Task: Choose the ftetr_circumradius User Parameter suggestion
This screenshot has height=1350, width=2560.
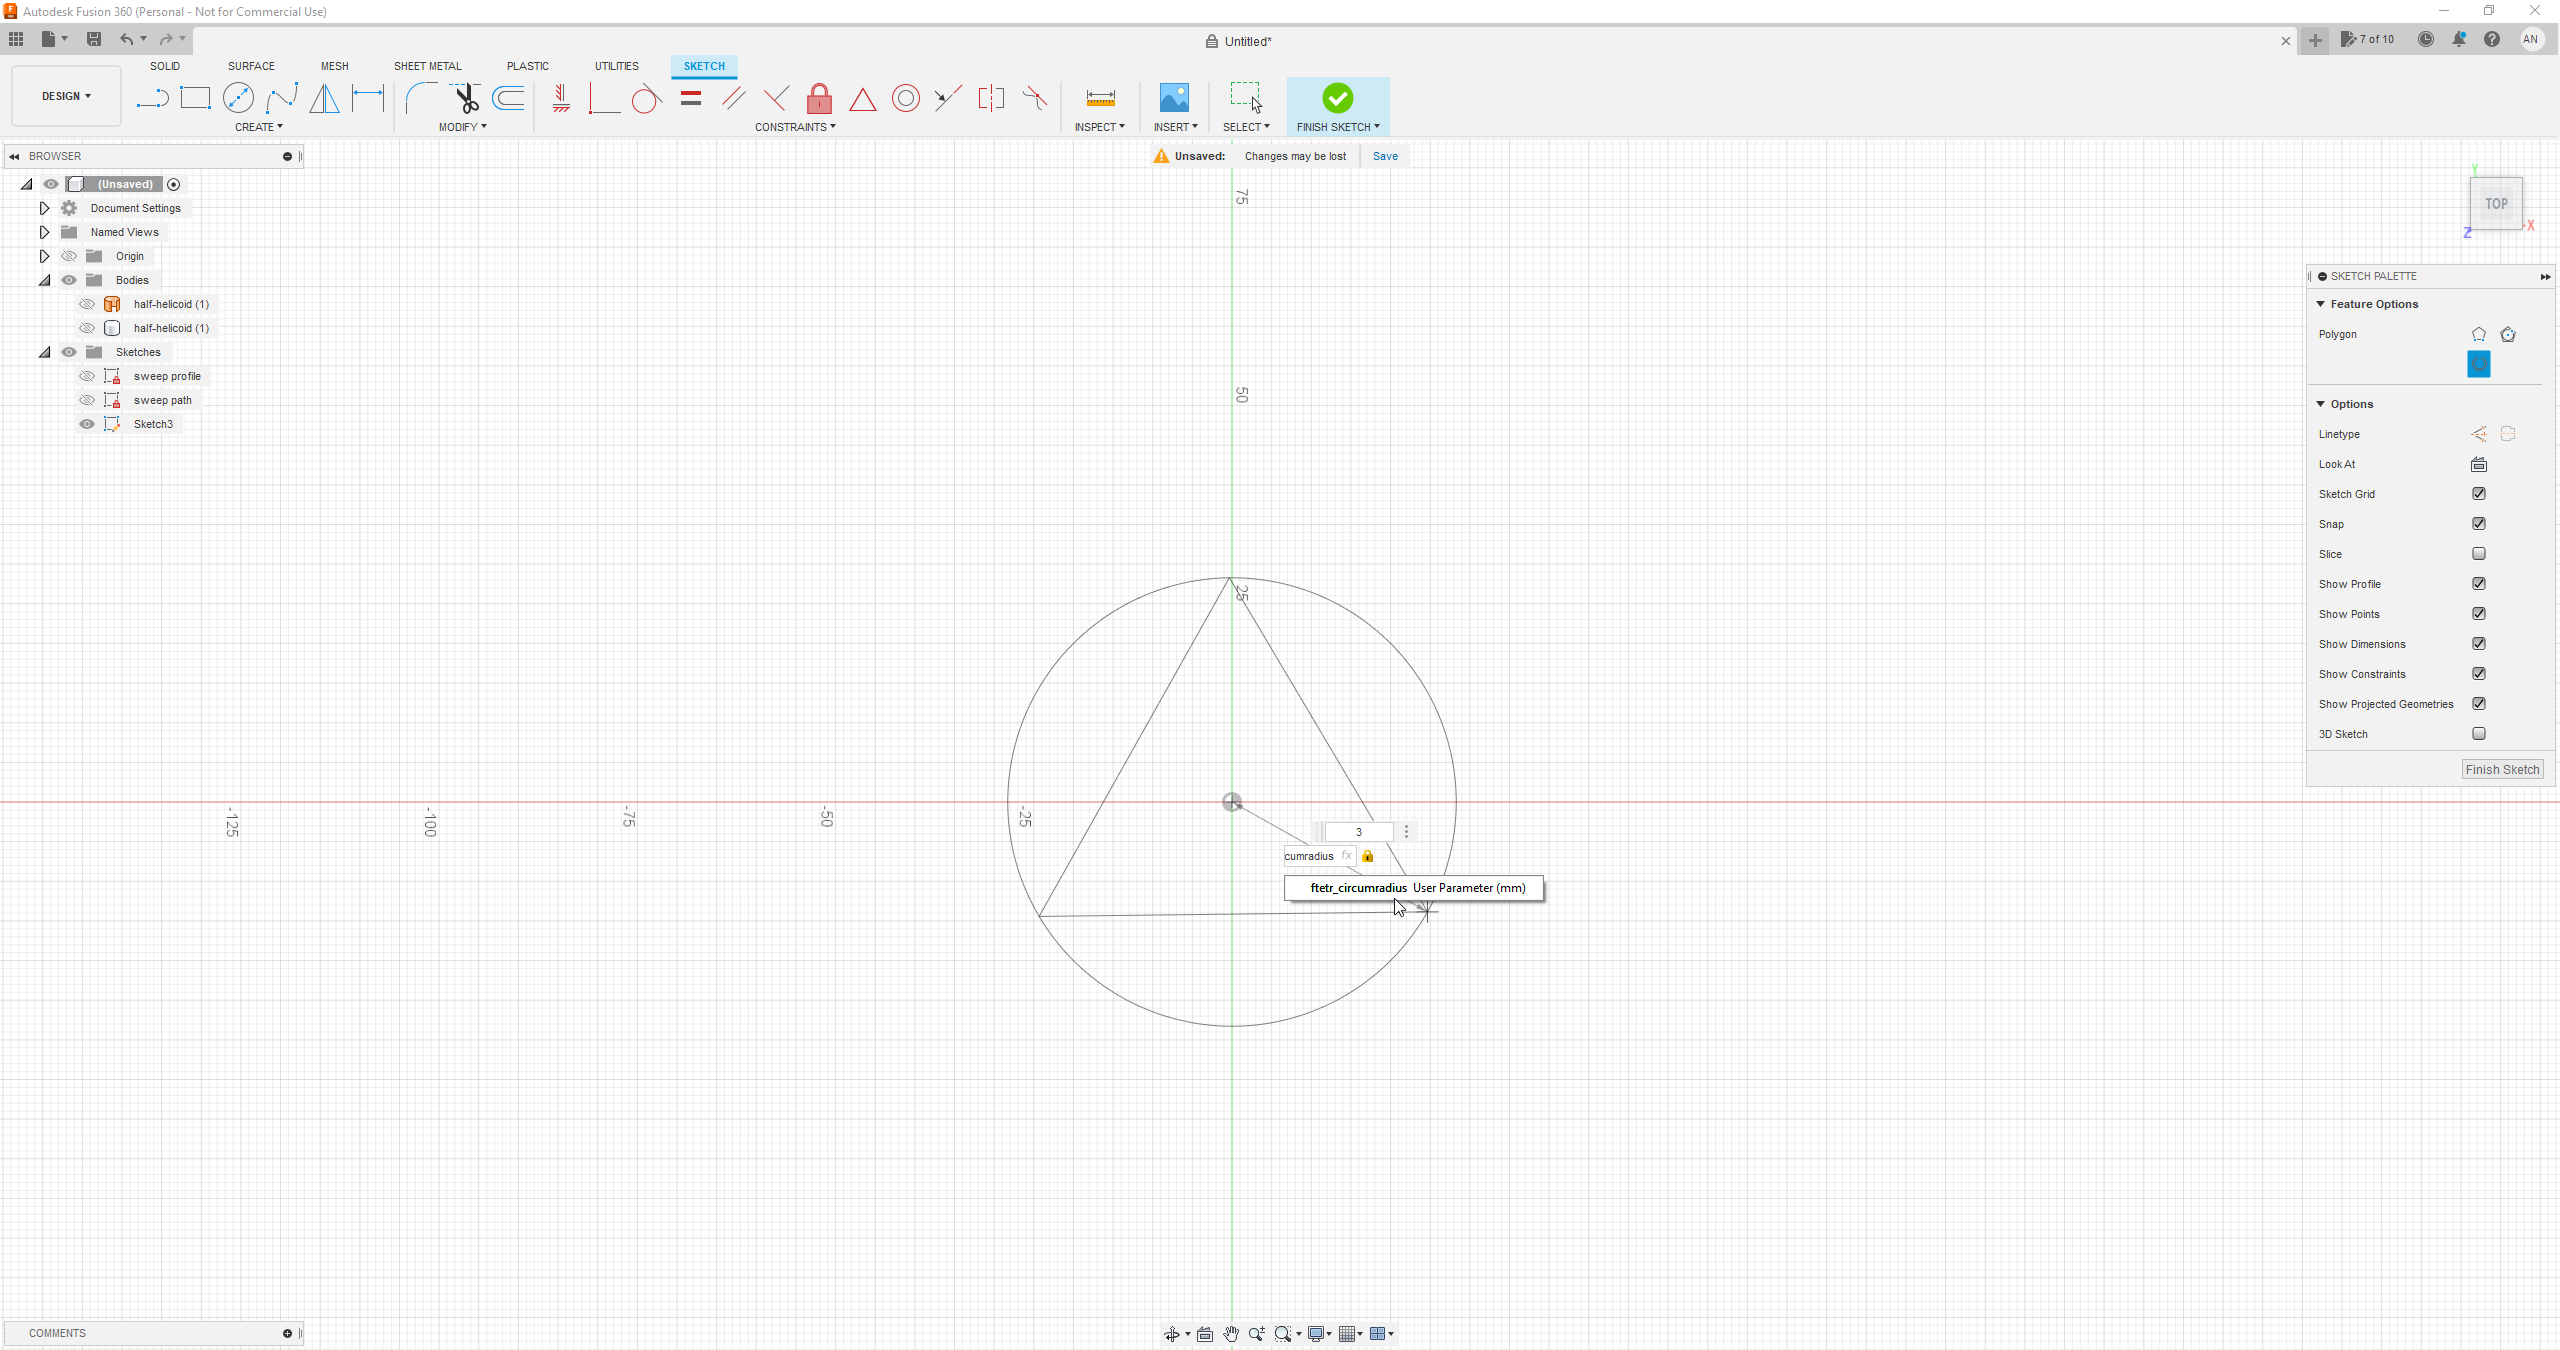Action: 1414,888
